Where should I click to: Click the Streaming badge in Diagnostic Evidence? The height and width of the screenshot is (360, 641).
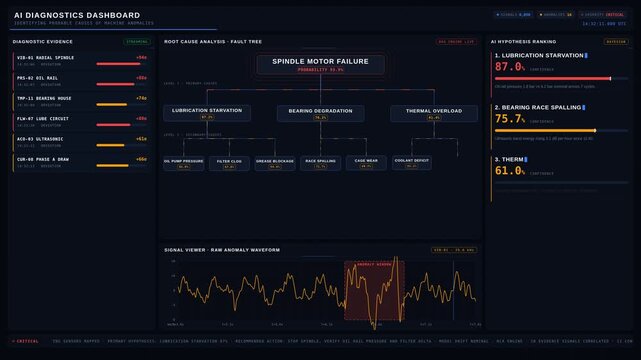[x=137, y=42]
